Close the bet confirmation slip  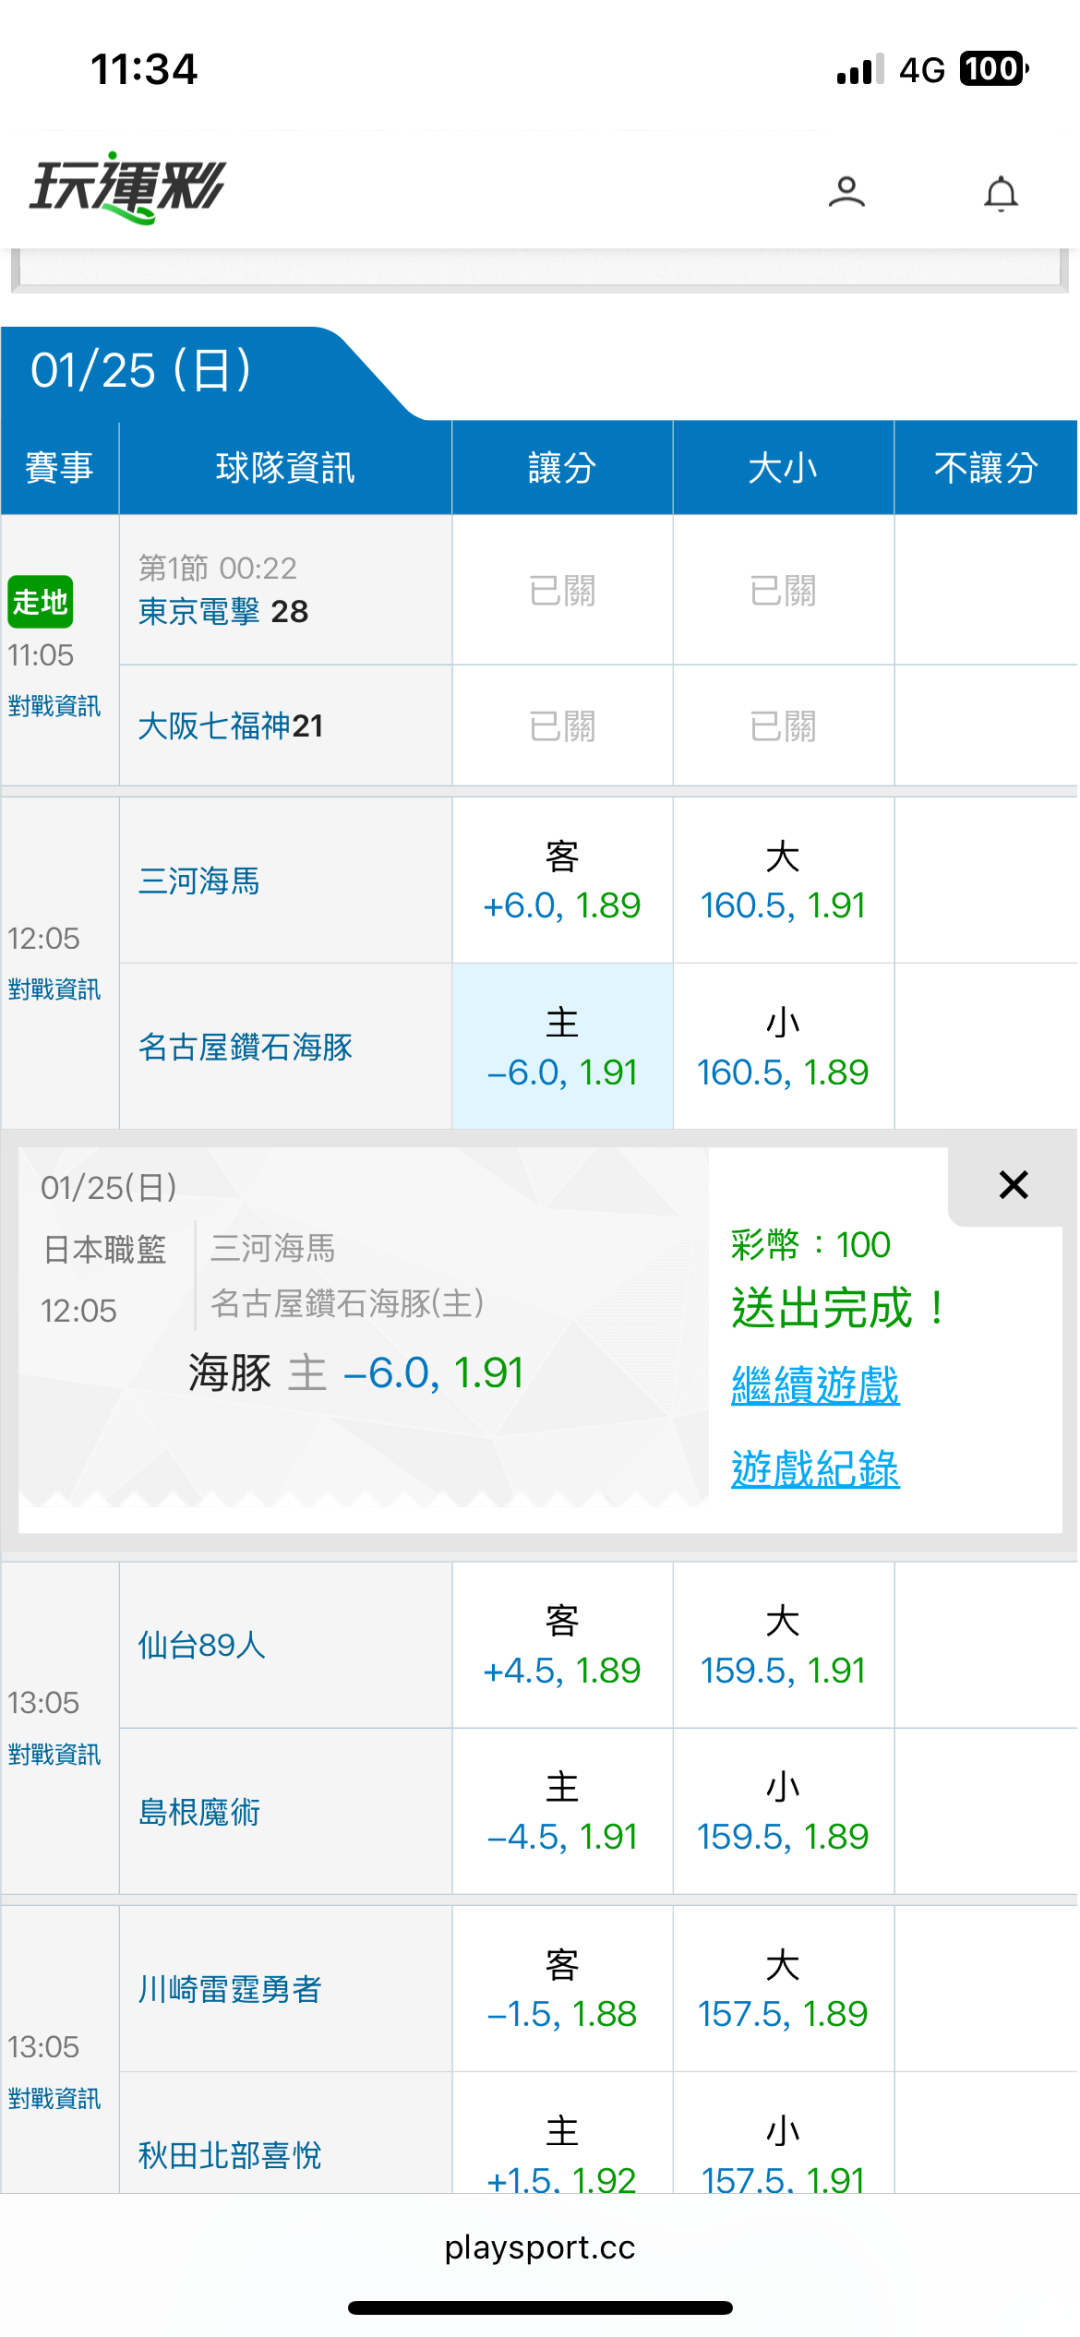tap(1013, 1185)
